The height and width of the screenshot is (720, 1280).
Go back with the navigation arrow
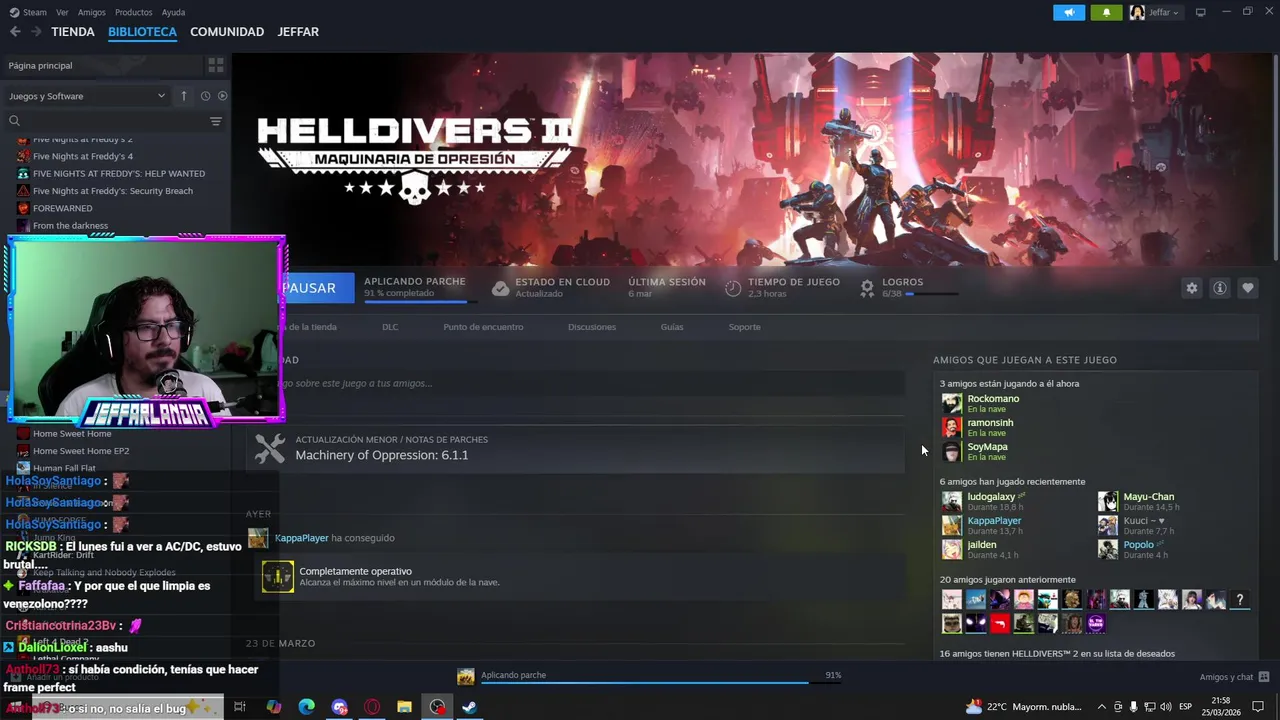click(15, 32)
